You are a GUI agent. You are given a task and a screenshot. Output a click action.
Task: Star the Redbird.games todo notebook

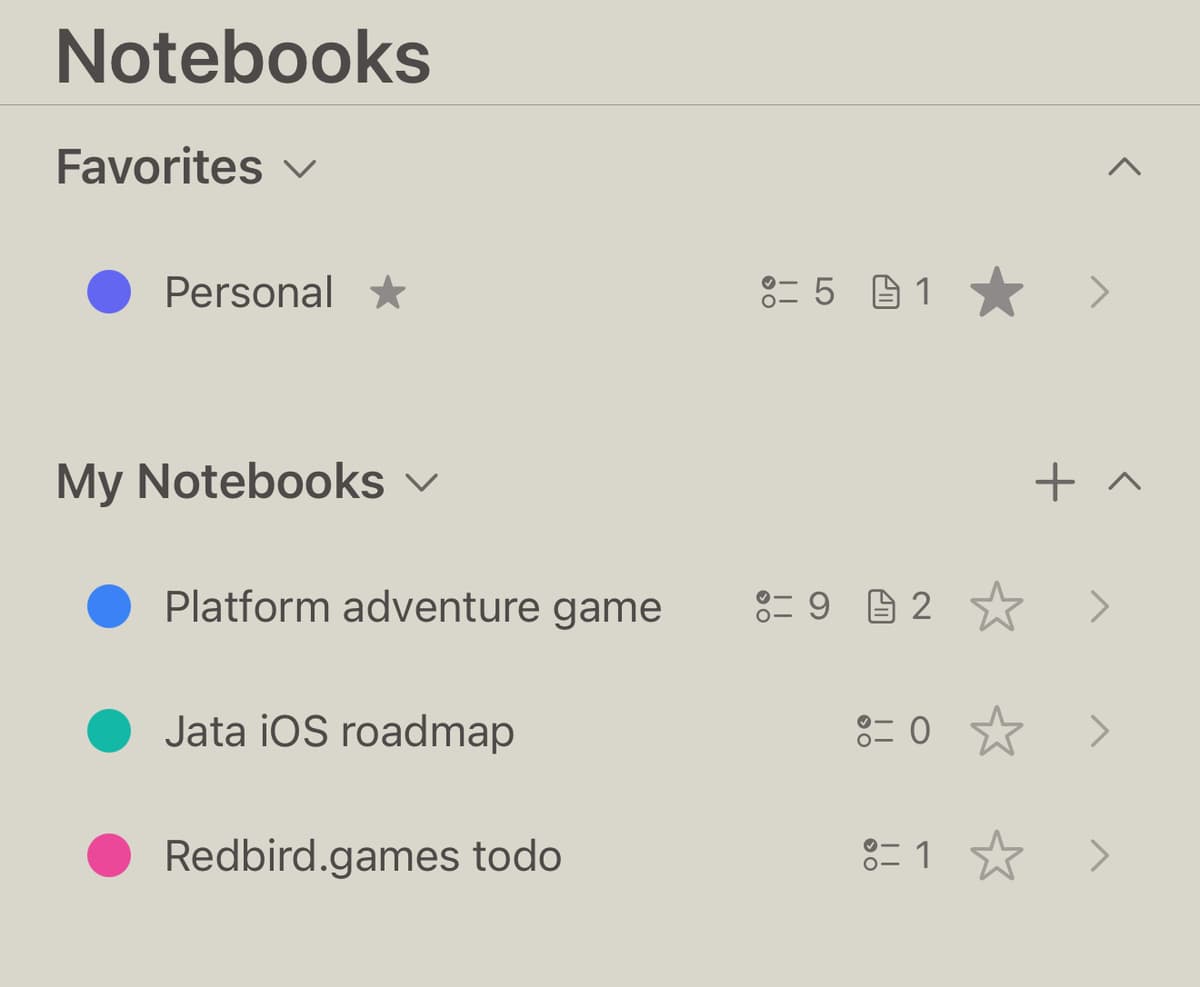(x=996, y=856)
